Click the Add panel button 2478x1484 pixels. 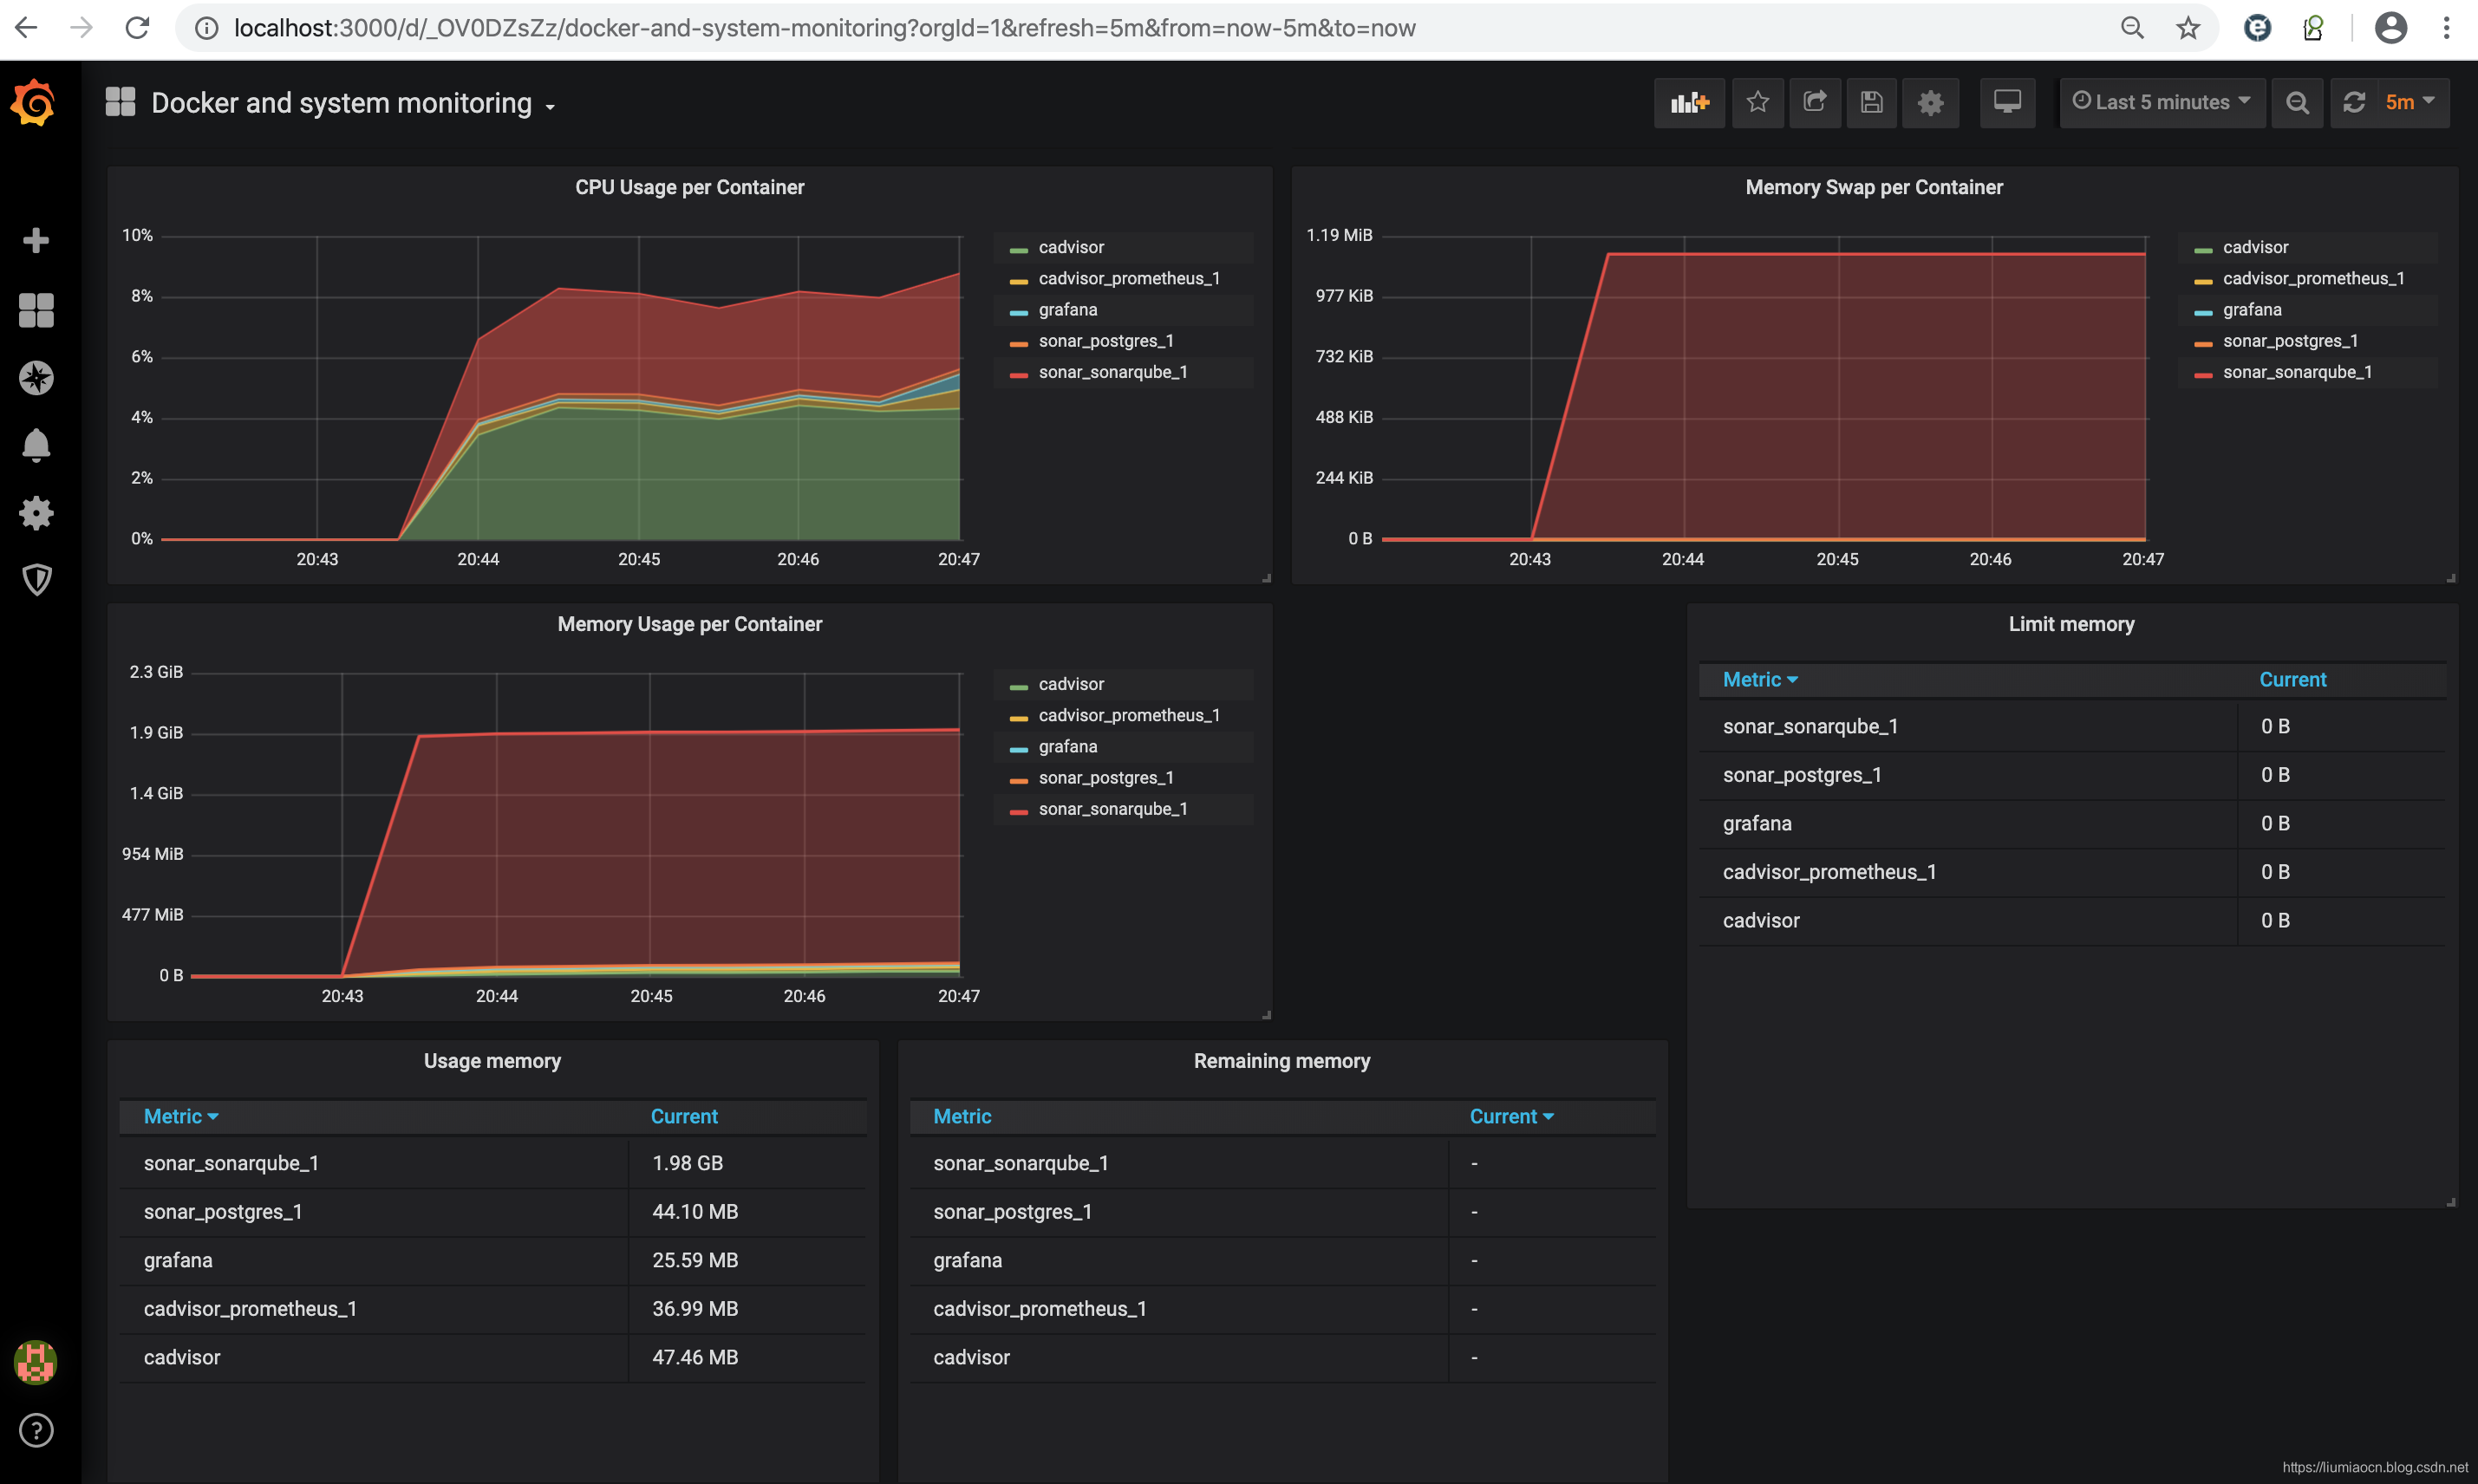coord(1689,103)
